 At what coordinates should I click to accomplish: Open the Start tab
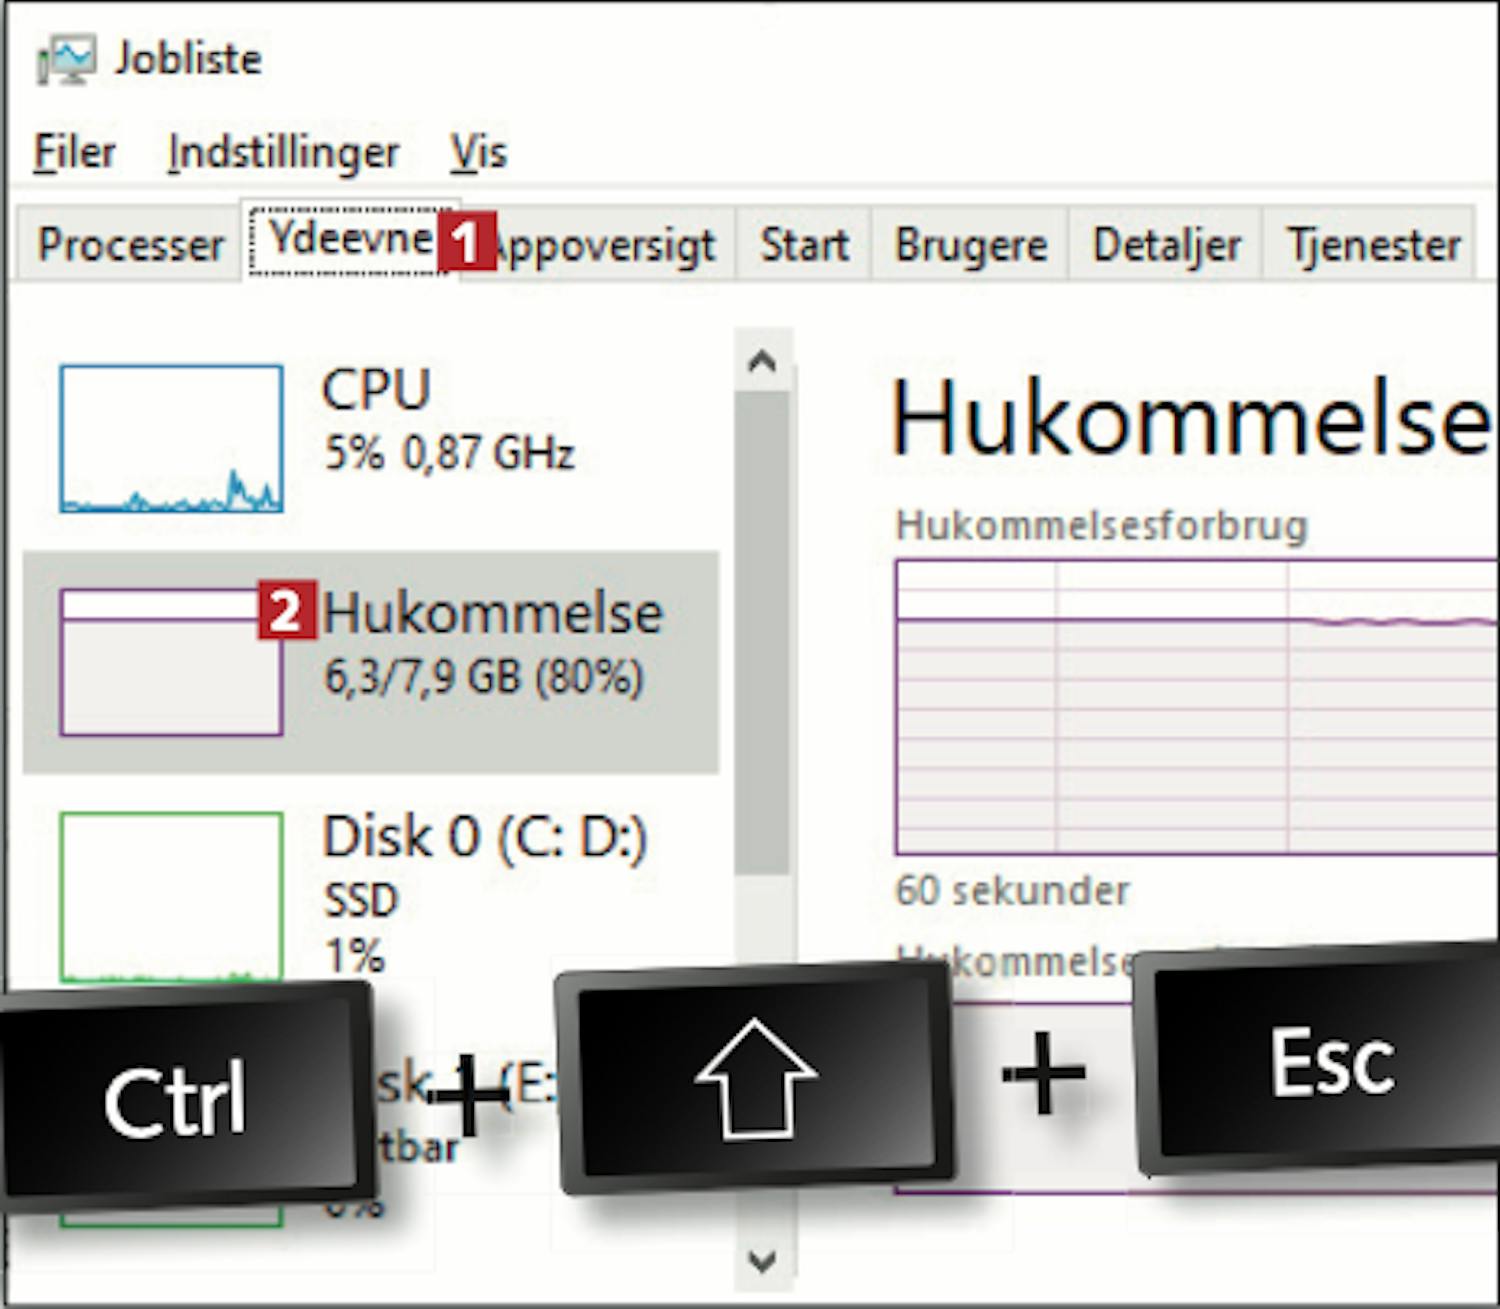[804, 244]
